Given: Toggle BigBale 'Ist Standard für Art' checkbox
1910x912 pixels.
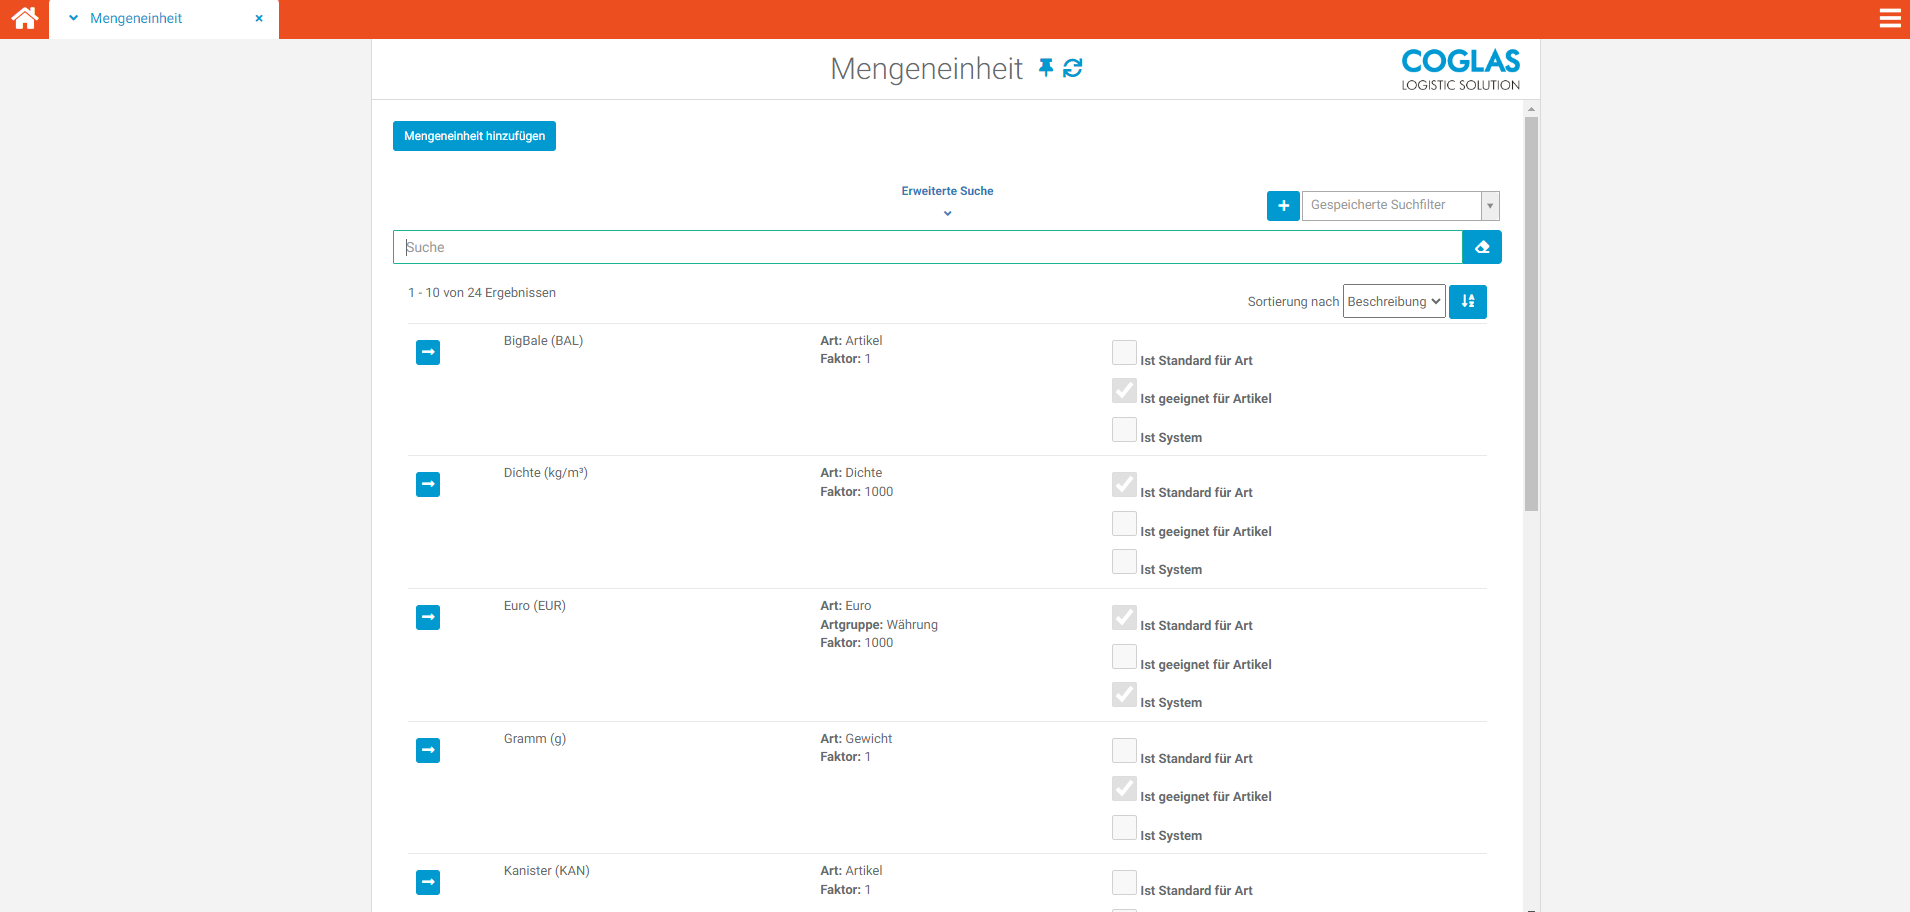Looking at the screenshot, I should (1124, 353).
